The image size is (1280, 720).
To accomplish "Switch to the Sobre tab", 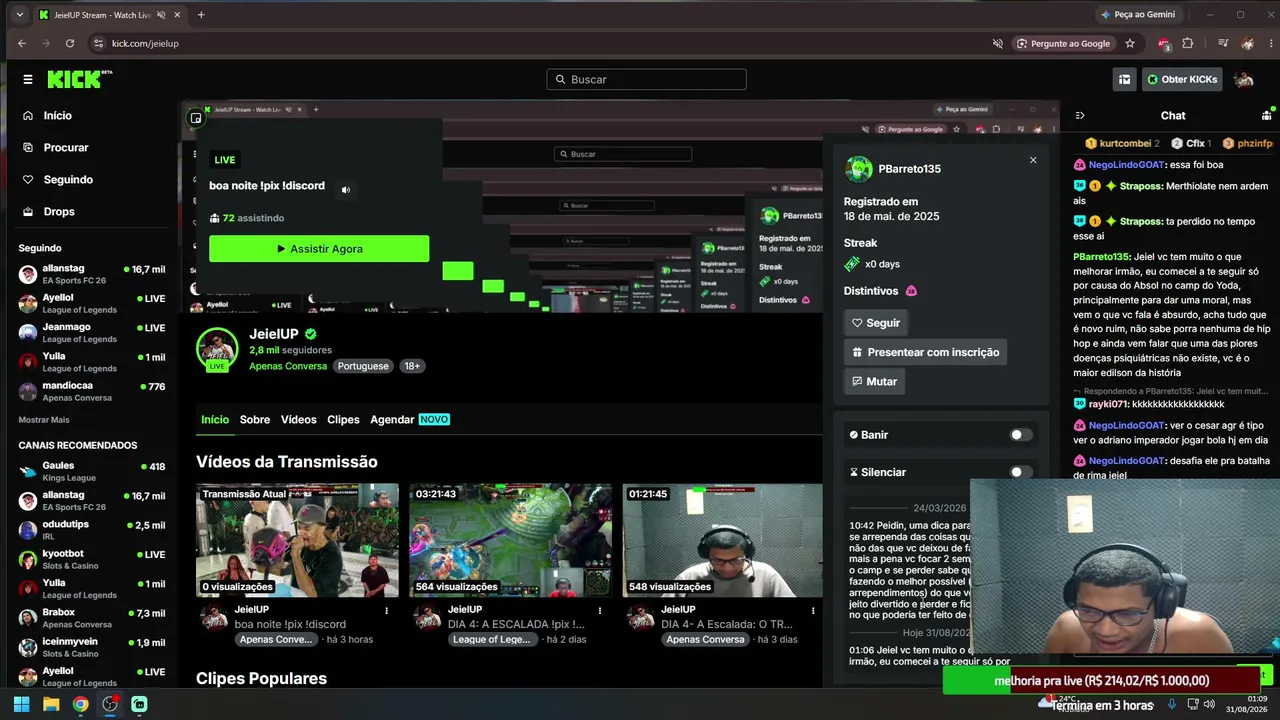I will click(x=255, y=420).
